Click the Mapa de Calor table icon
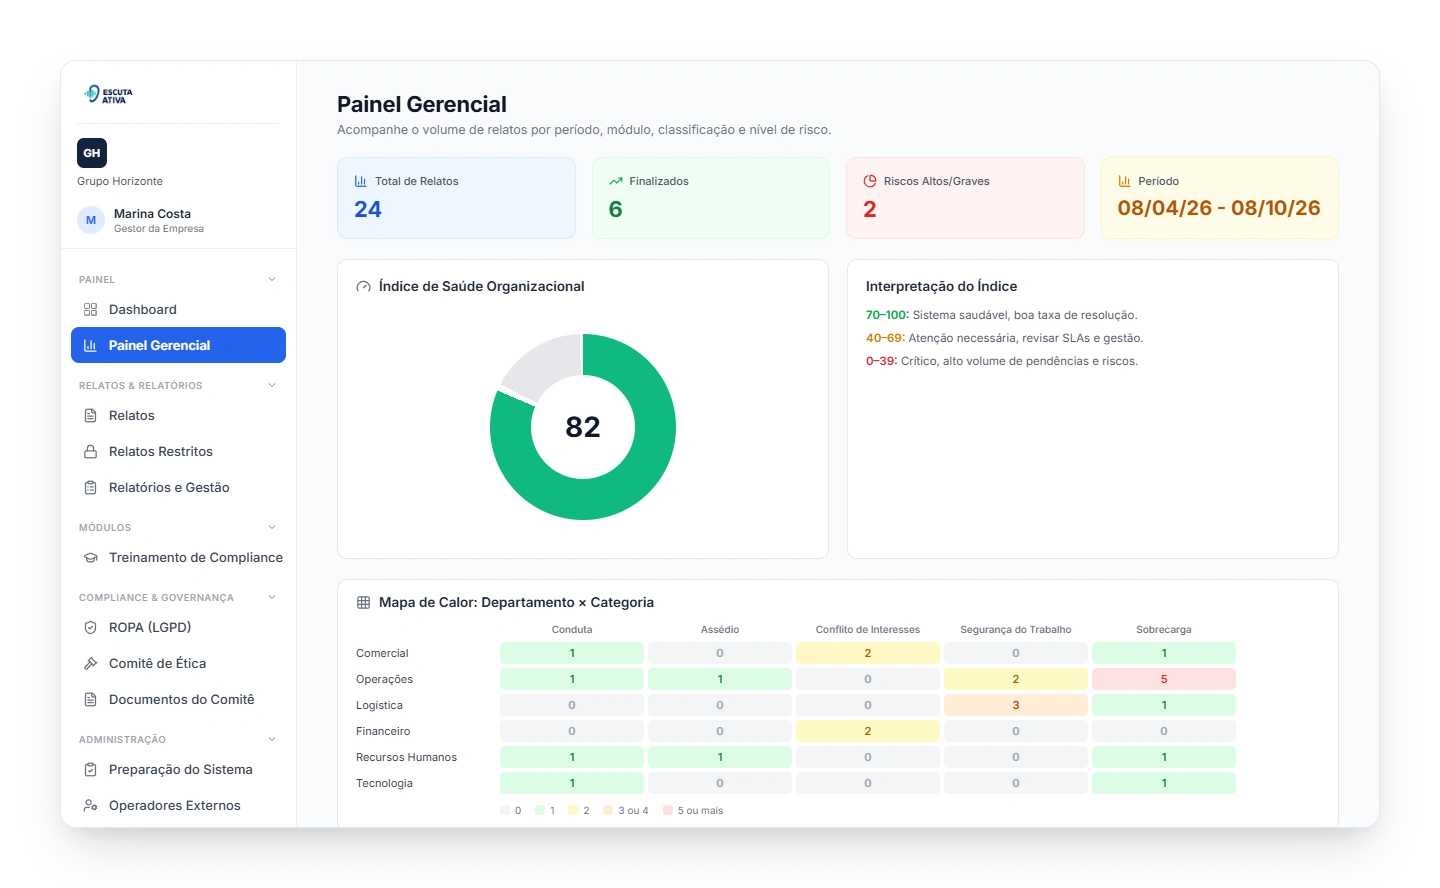This screenshot has height=888, width=1440. tap(364, 603)
